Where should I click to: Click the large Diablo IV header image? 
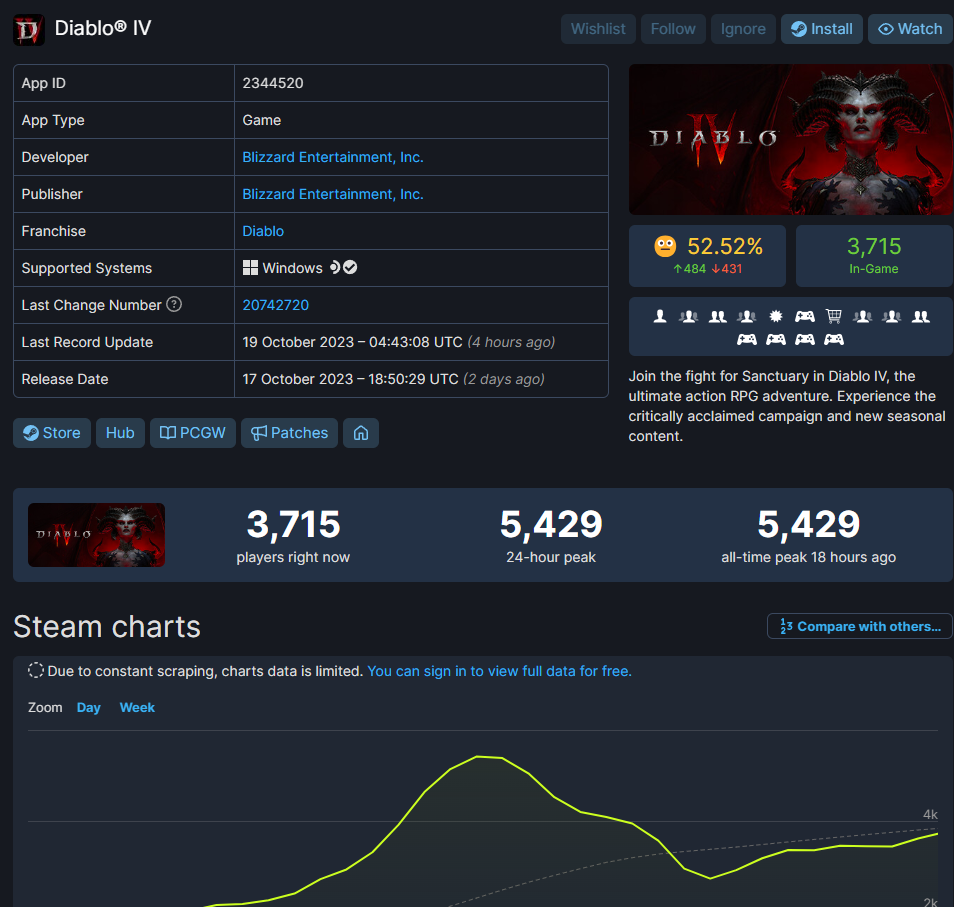click(x=790, y=139)
